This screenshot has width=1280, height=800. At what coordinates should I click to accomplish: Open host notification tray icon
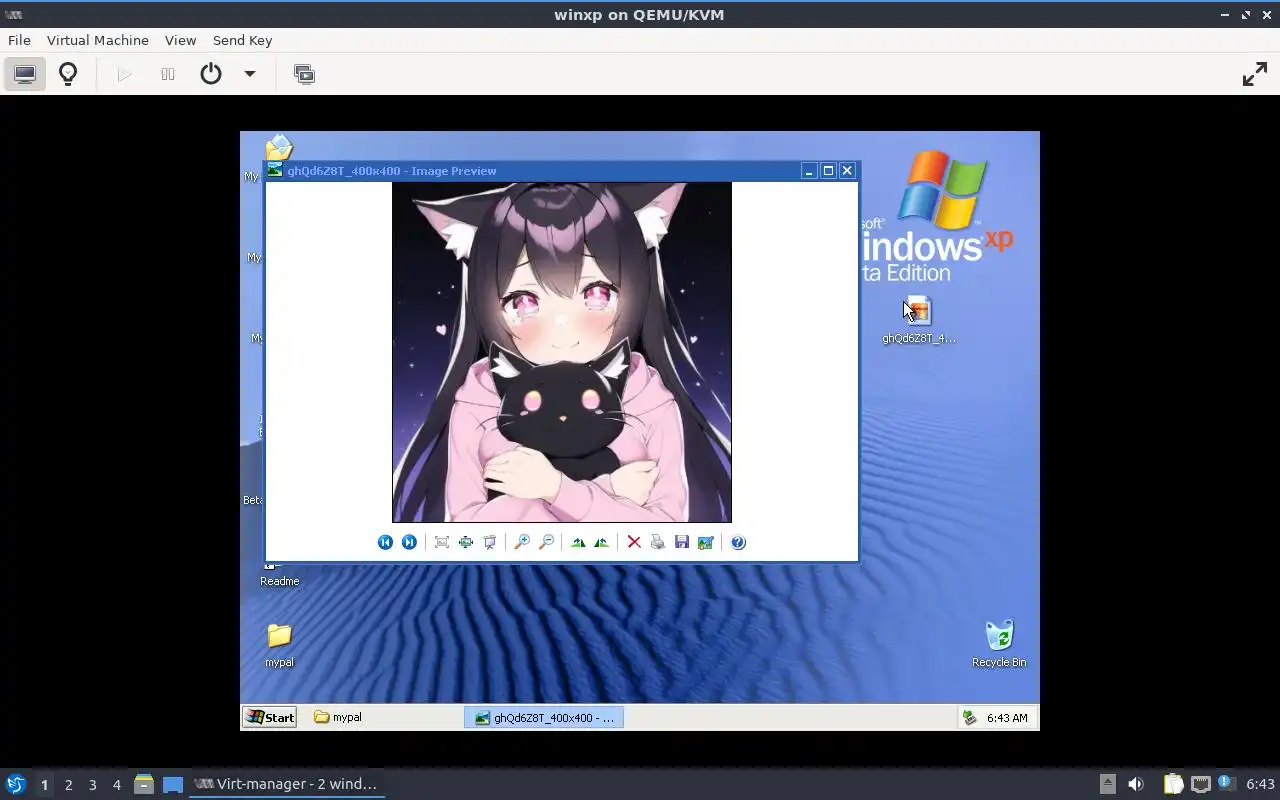[x=1227, y=784]
